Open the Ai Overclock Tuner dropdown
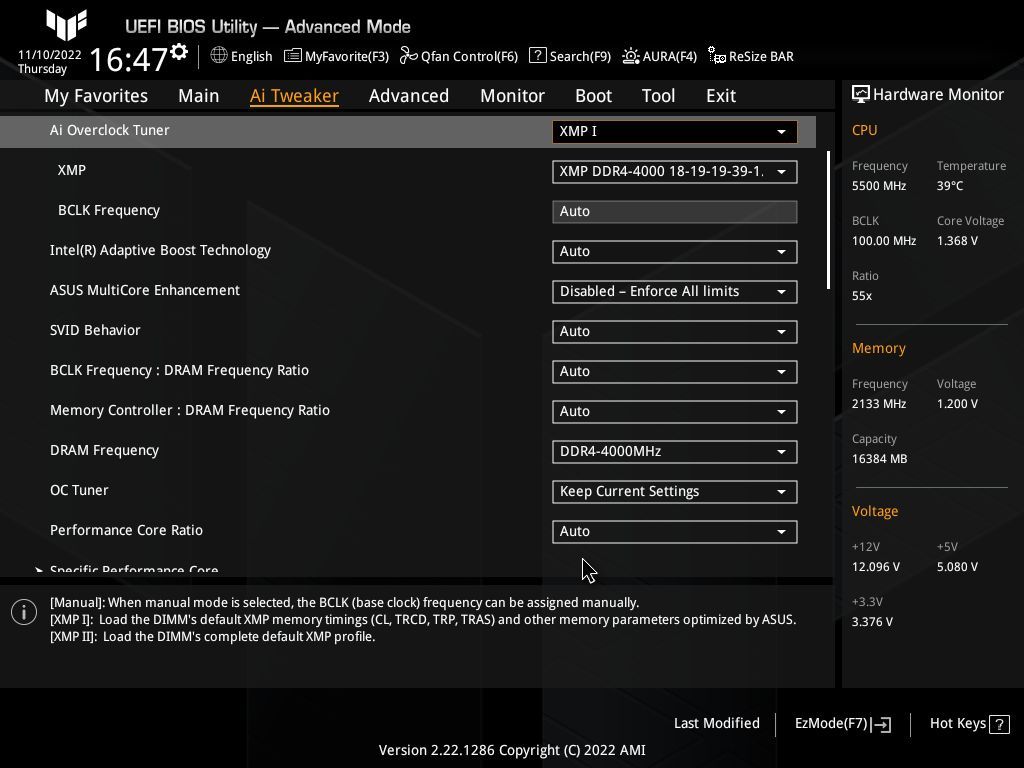This screenshot has width=1024, height=768. 675,131
